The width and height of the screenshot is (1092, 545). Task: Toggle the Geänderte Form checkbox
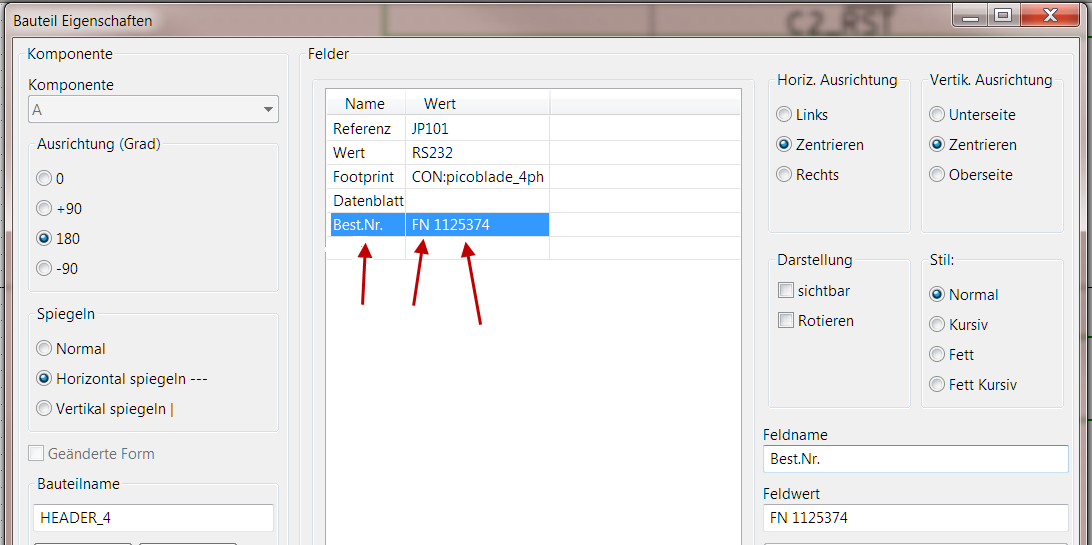(x=36, y=454)
